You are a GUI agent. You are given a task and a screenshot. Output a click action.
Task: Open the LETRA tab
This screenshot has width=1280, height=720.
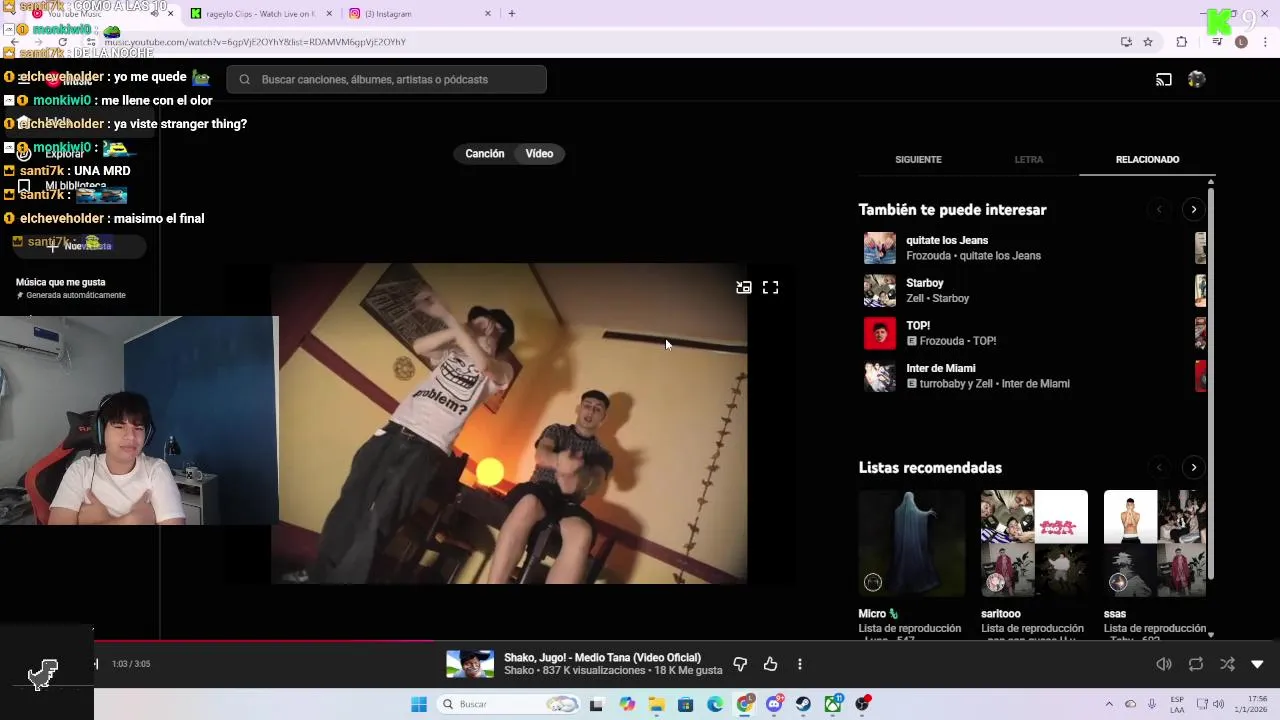[x=1028, y=159]
